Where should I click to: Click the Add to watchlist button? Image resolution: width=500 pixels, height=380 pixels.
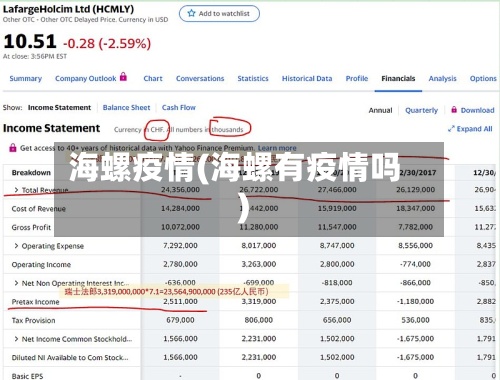[x=219, y=14]
